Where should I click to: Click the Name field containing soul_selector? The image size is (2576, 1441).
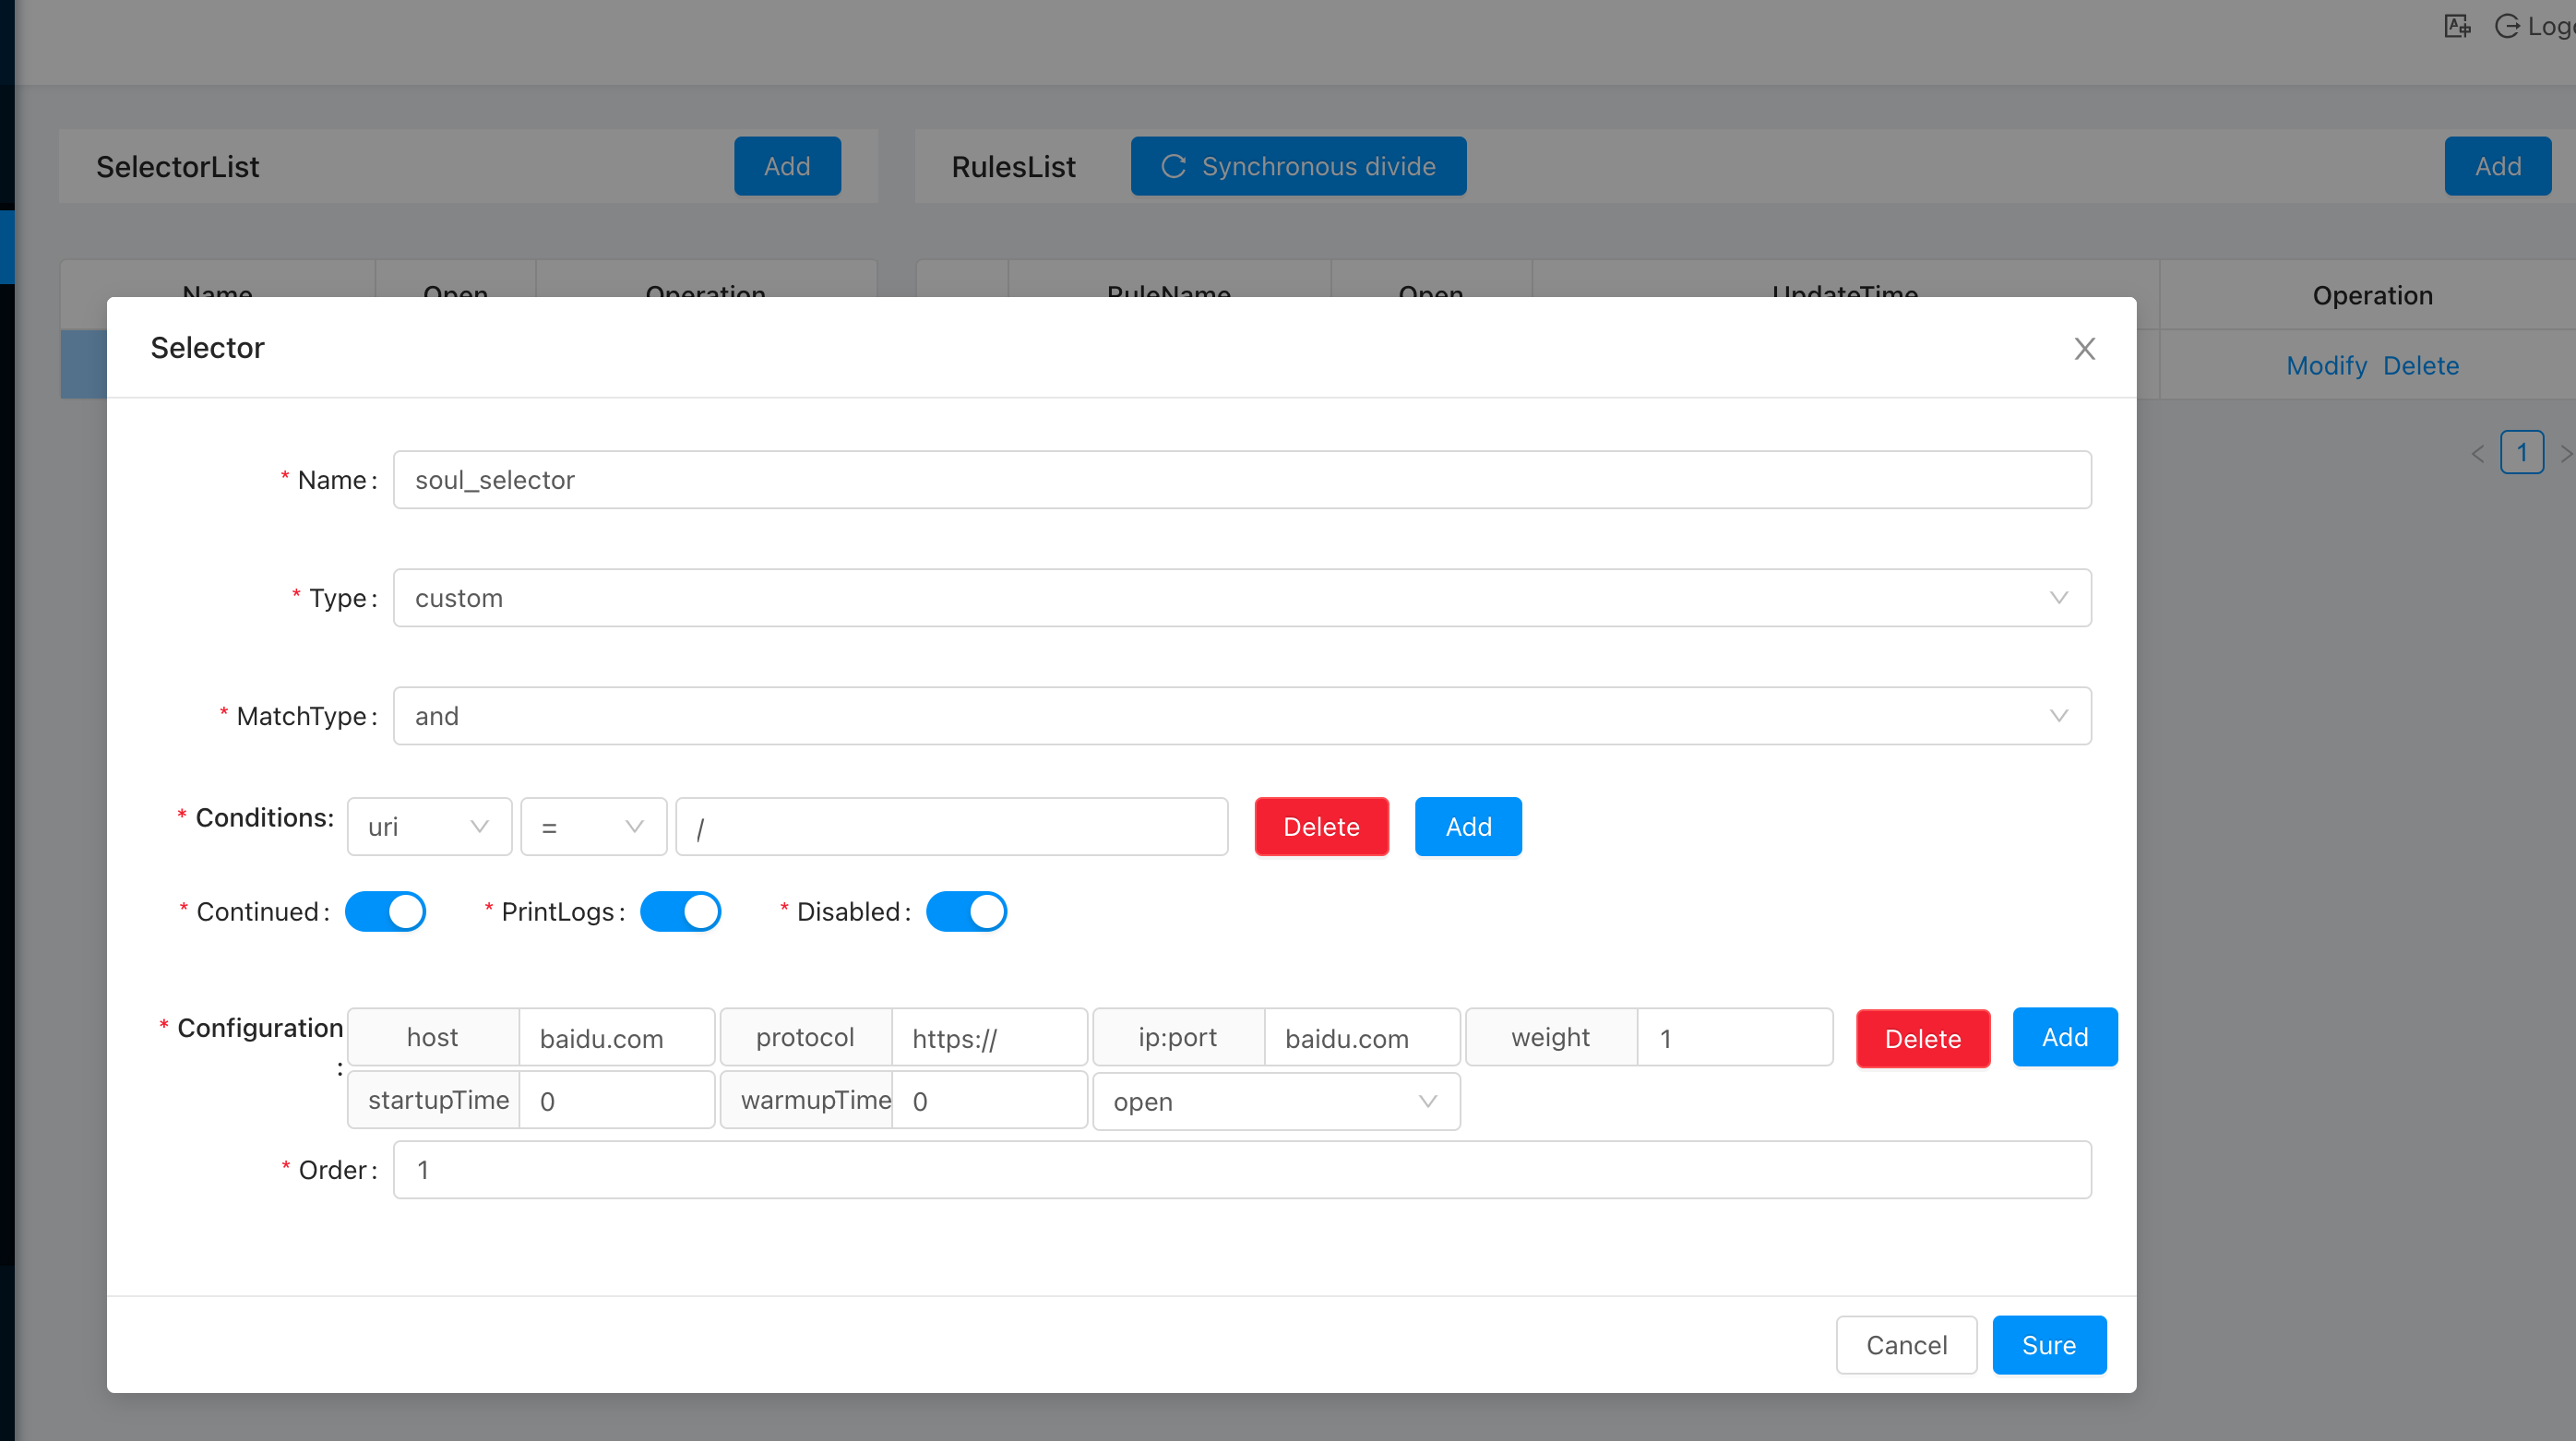(1241, 480)
